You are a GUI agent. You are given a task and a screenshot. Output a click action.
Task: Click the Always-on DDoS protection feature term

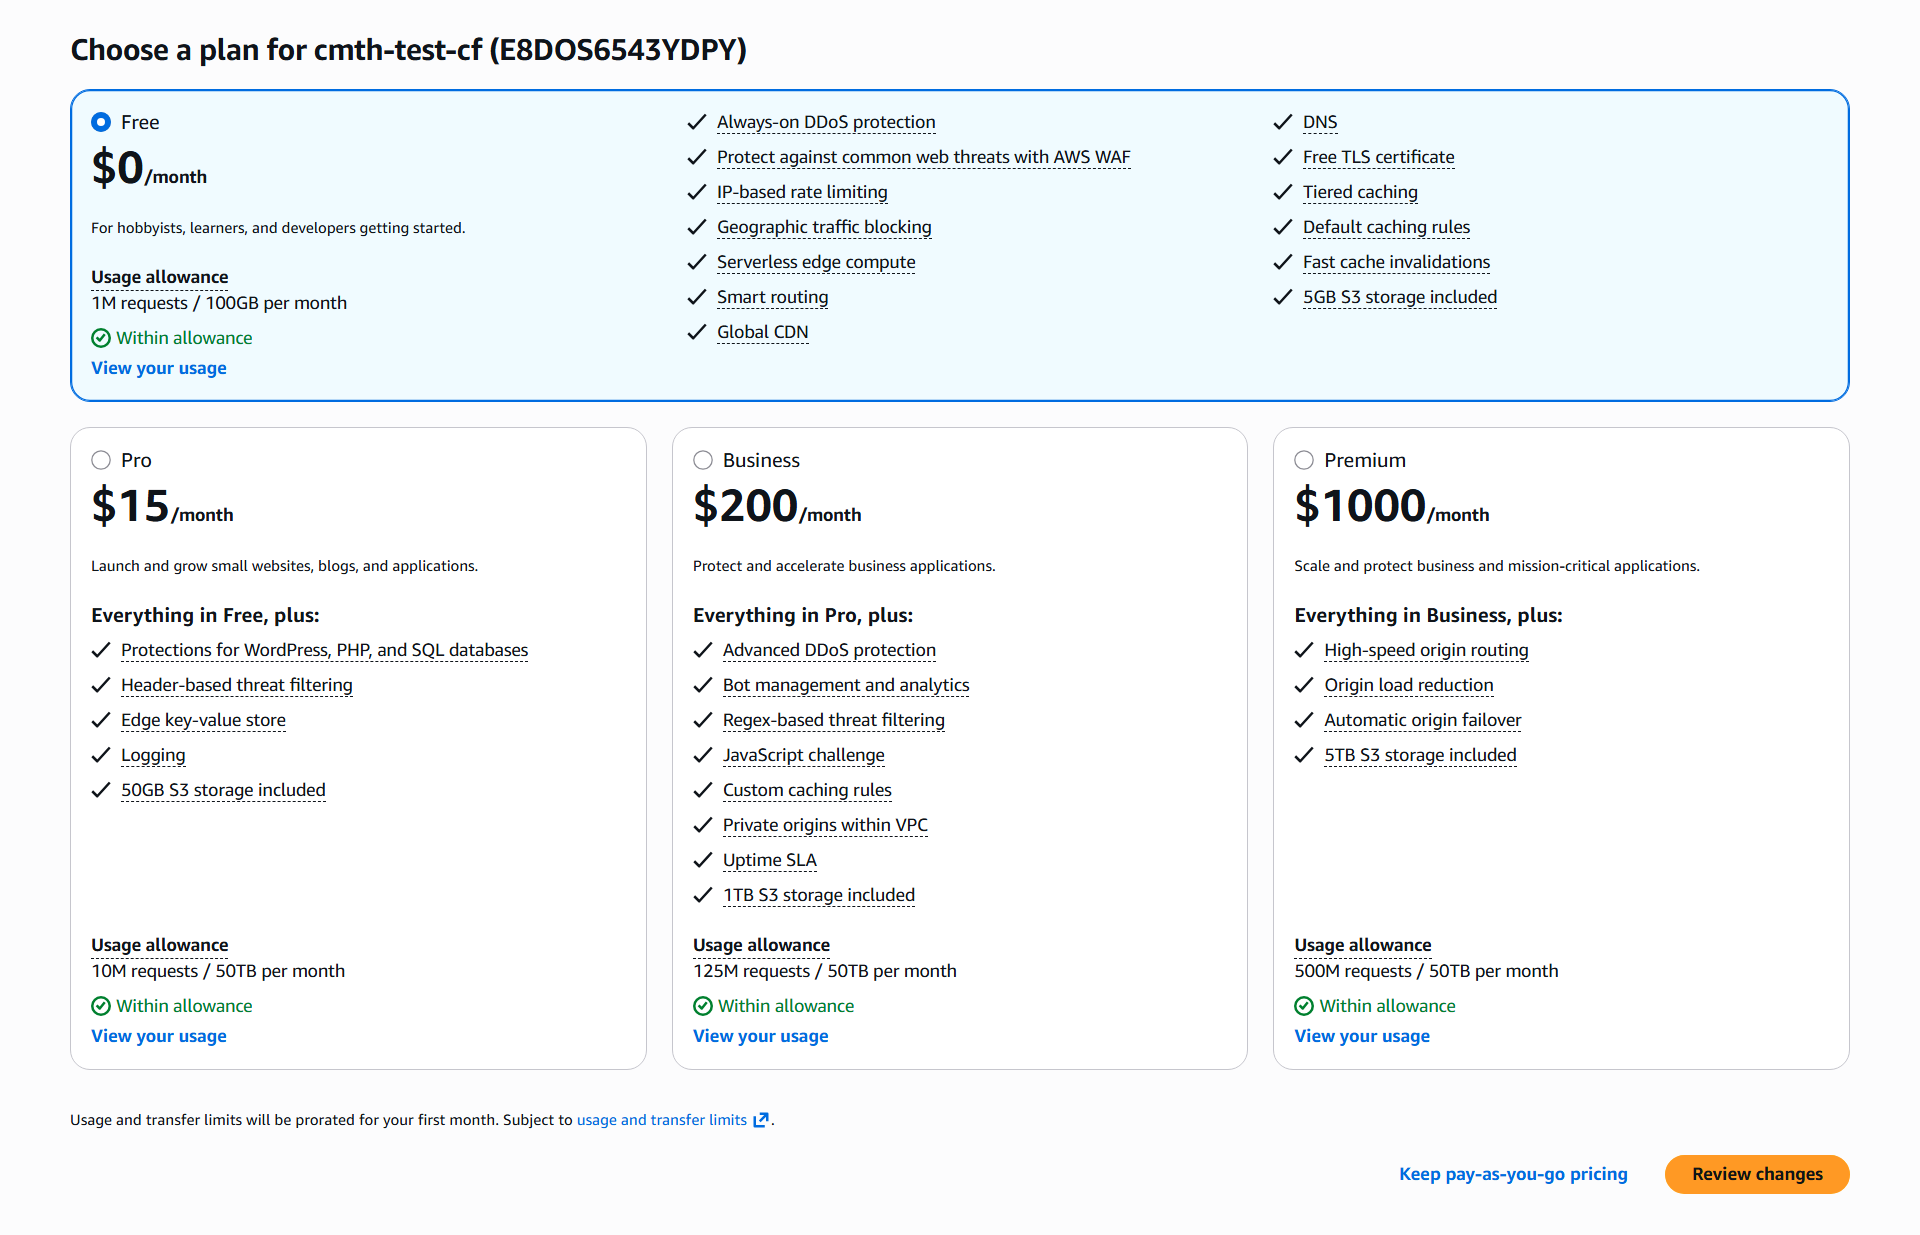[826, 122]
